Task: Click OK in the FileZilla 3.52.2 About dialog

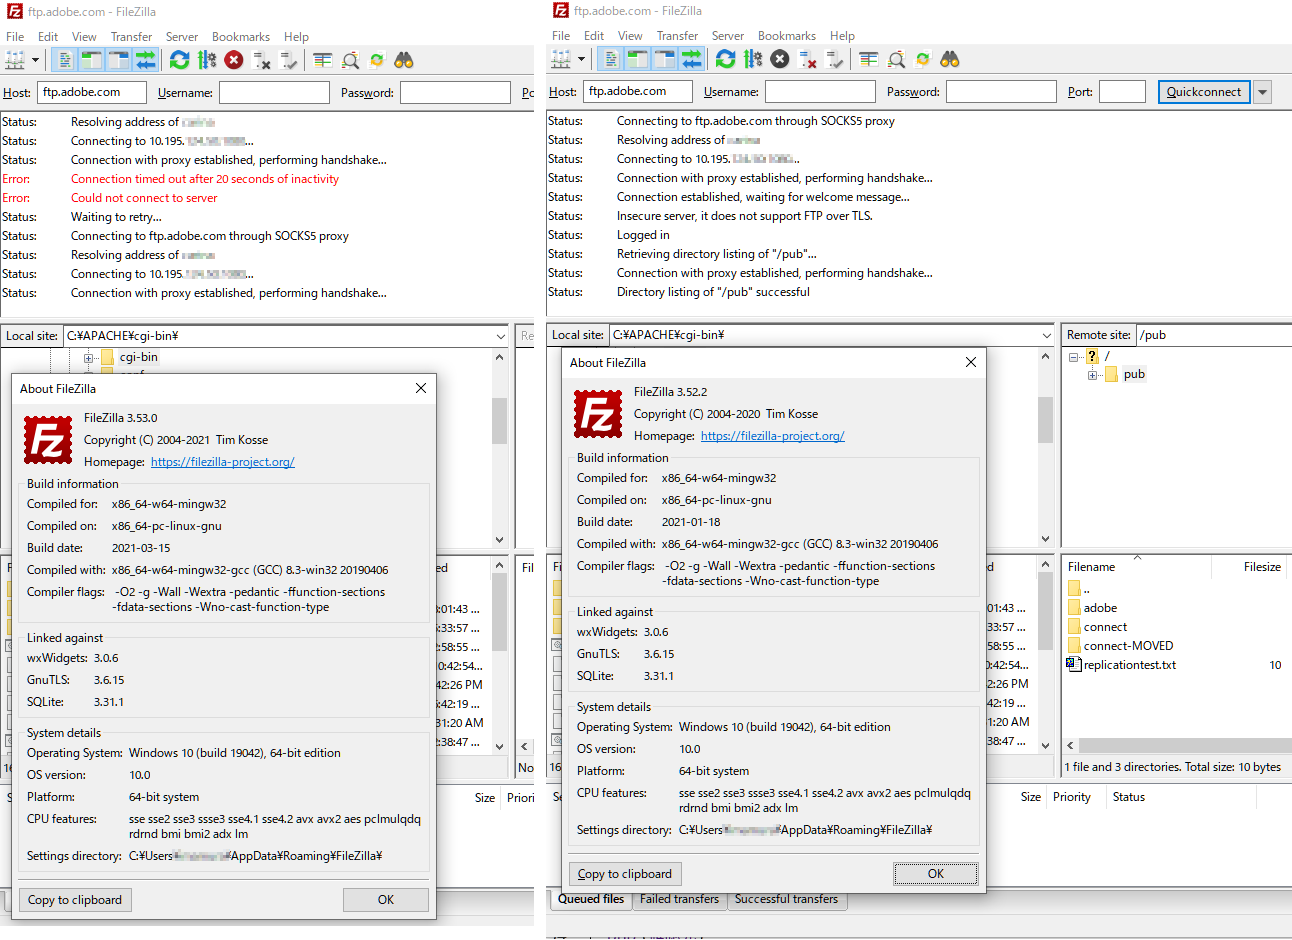Action: coord(936,874)
